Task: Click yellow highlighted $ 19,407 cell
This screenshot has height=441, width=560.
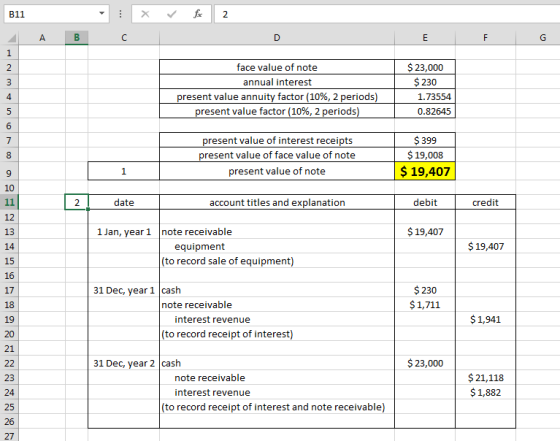Action: click(x=425, y=171)
